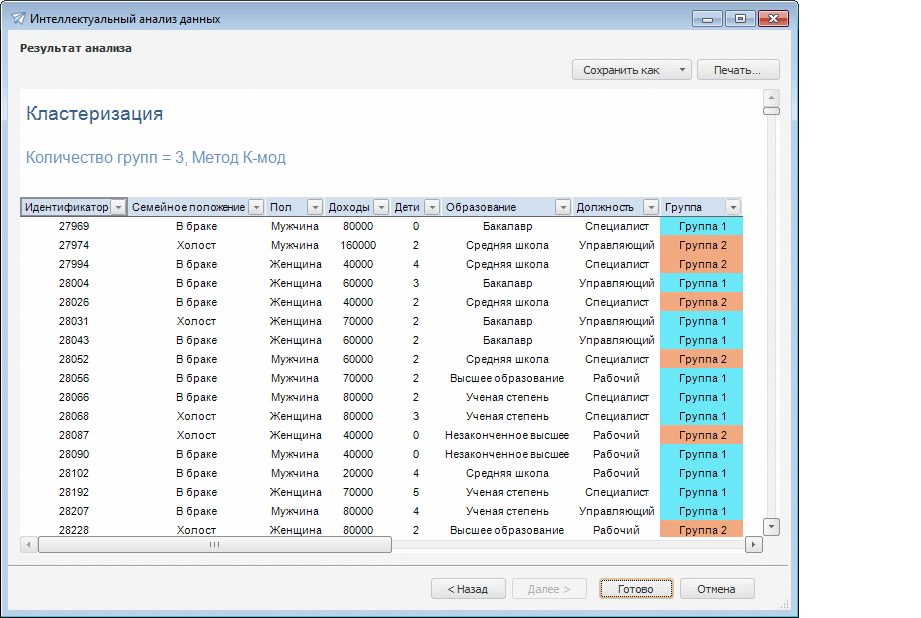Open the Сохранить как dropdown arrow
Screen dimensions: 921x618
pos(681,70)
